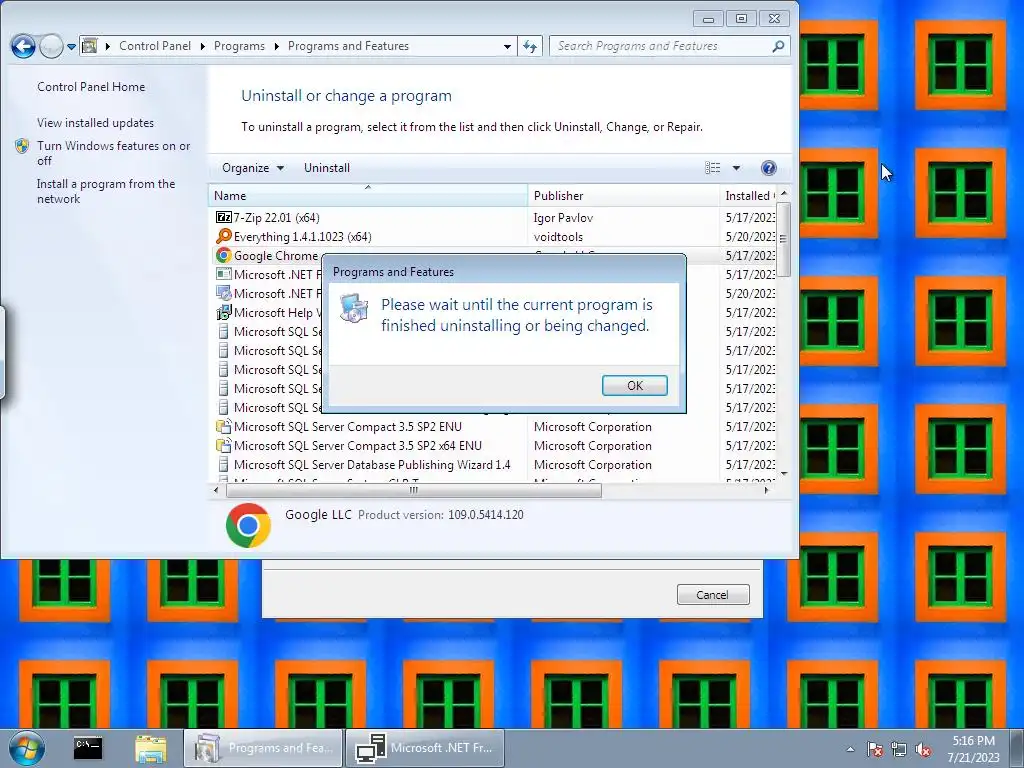Click the Action Center flag tray icon
This screenshot has width=1024, height=768.
874,749
